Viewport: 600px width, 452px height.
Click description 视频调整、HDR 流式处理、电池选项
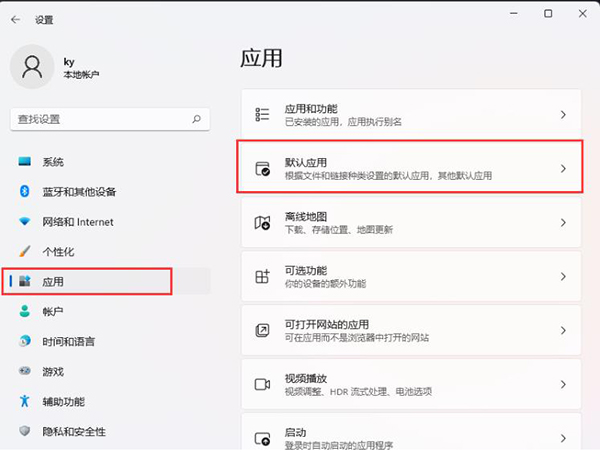tap(358, 392)
